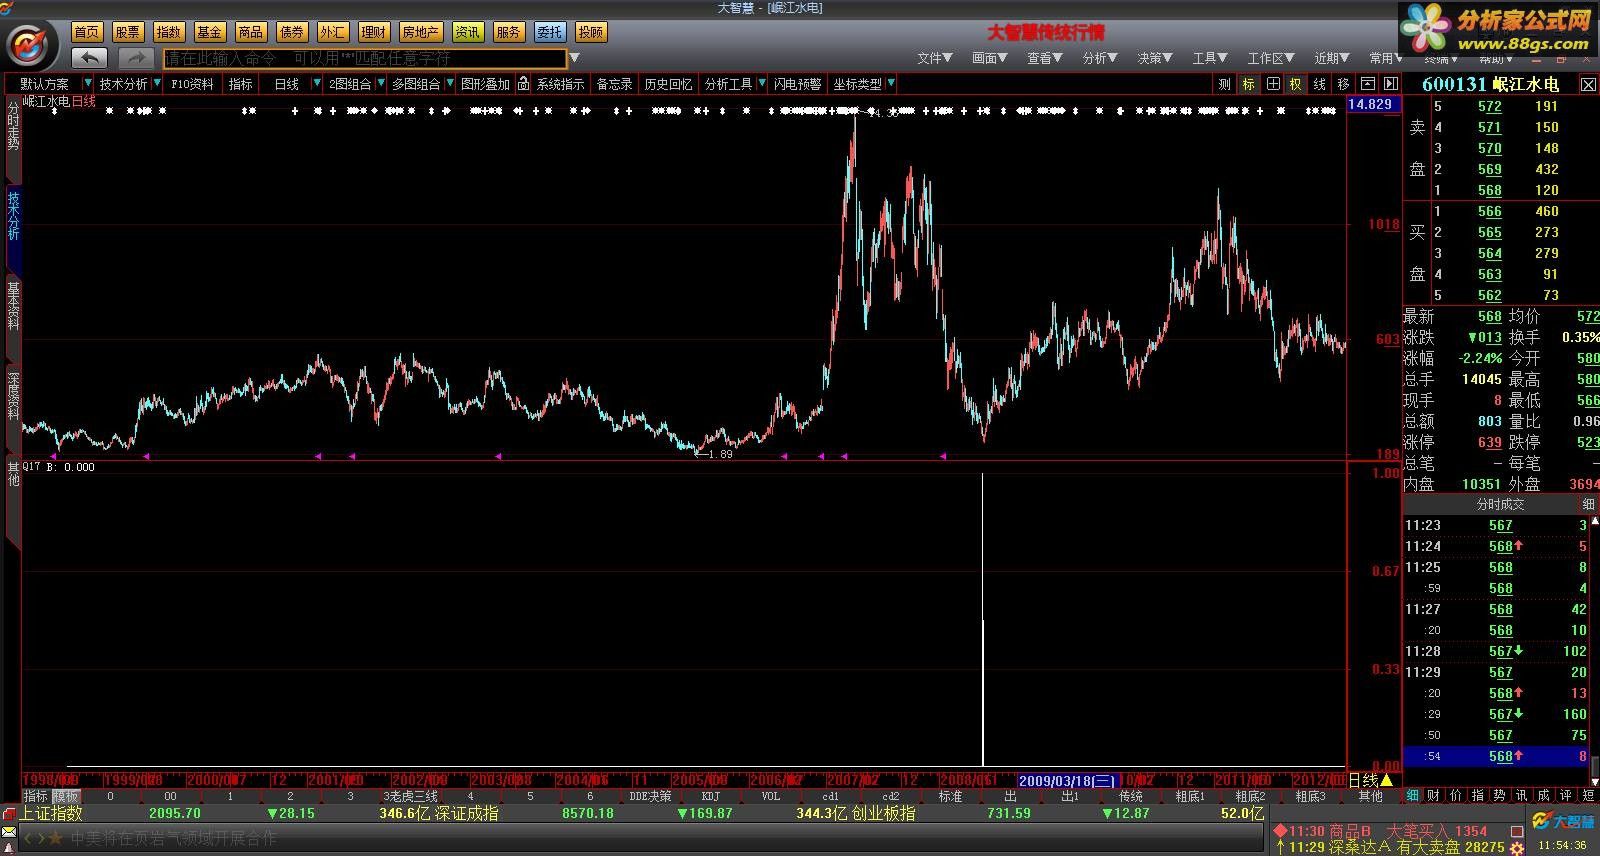Open the 查看 menu
This screenshot has height=856, width=1600.
point(1045,58)
